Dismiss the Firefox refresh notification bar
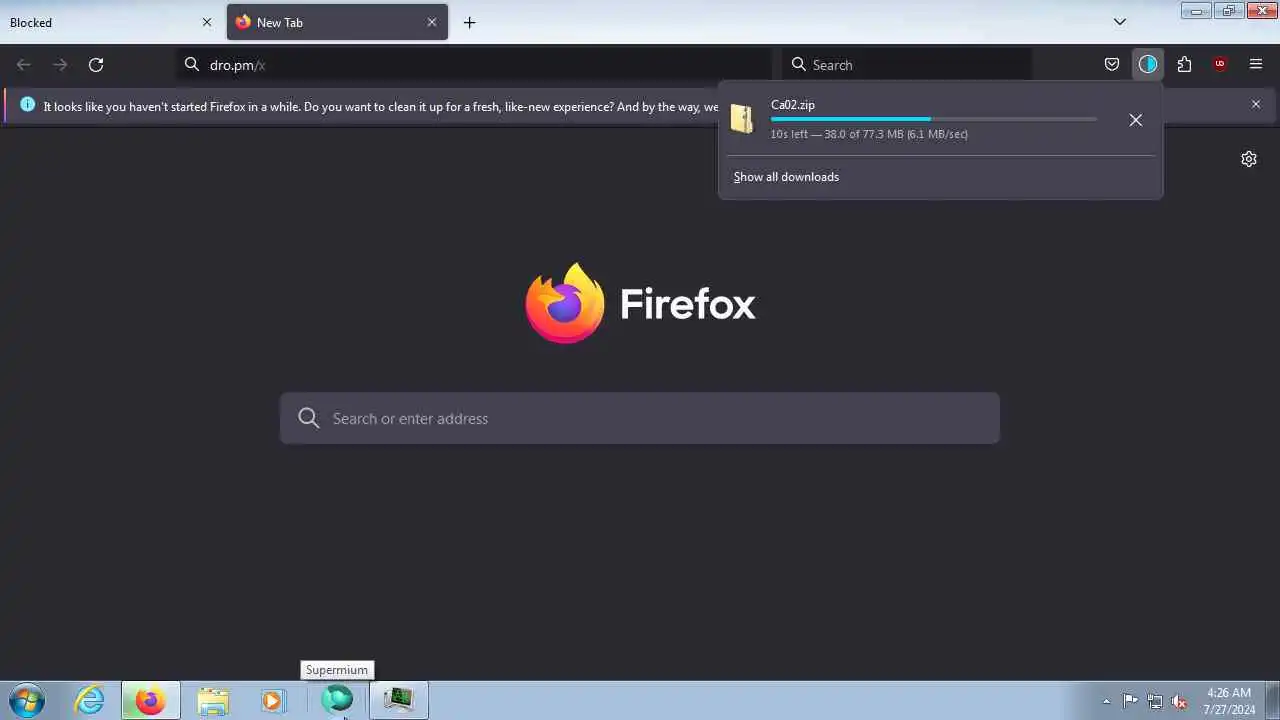Viewport: 1280px width, 720px height. click(x=1256, y=104)
